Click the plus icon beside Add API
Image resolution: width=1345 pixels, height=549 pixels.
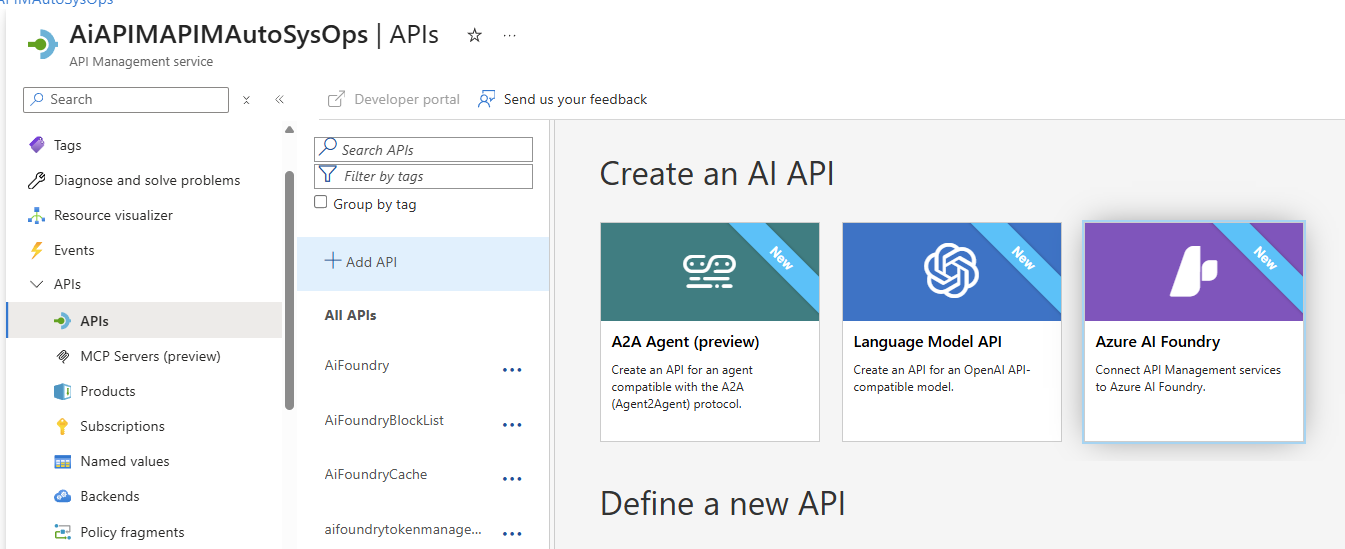[x=333, y=261]
